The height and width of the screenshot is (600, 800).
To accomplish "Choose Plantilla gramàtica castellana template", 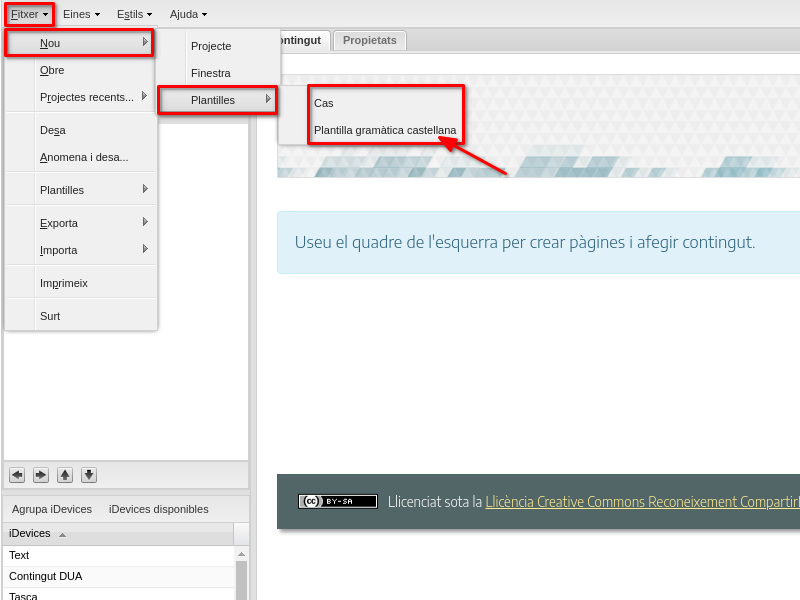I will pyautogui.click(x=385, y=130).
